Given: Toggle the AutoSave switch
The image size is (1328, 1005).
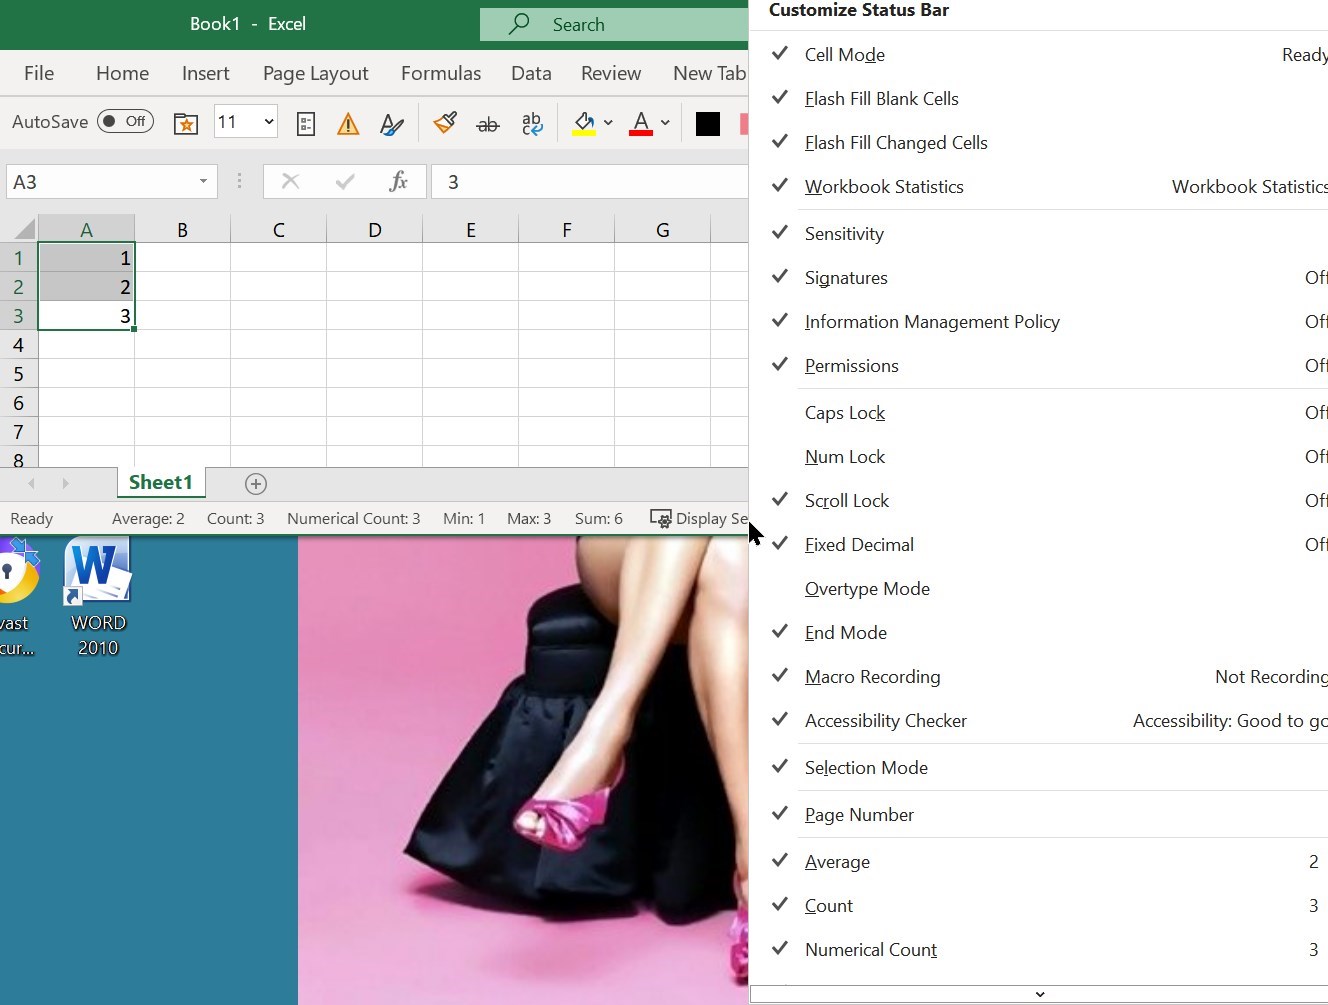Looking at the screenshot, I should [x=125, y=122].
